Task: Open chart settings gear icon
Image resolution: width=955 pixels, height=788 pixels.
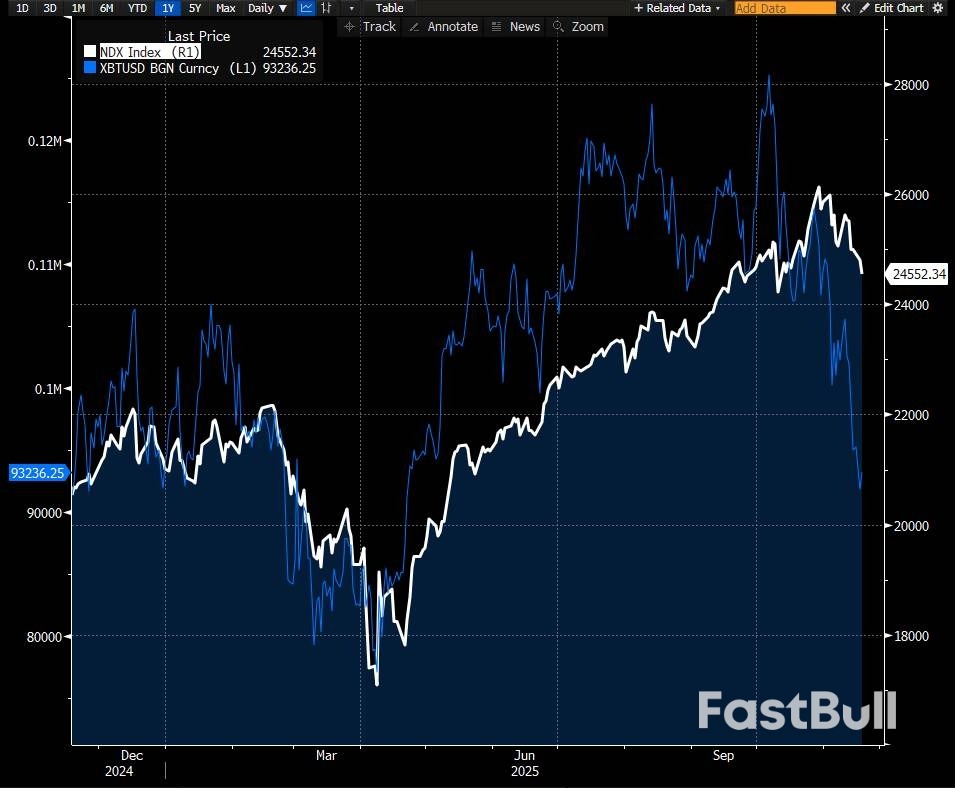Action: tap(937, 8)
